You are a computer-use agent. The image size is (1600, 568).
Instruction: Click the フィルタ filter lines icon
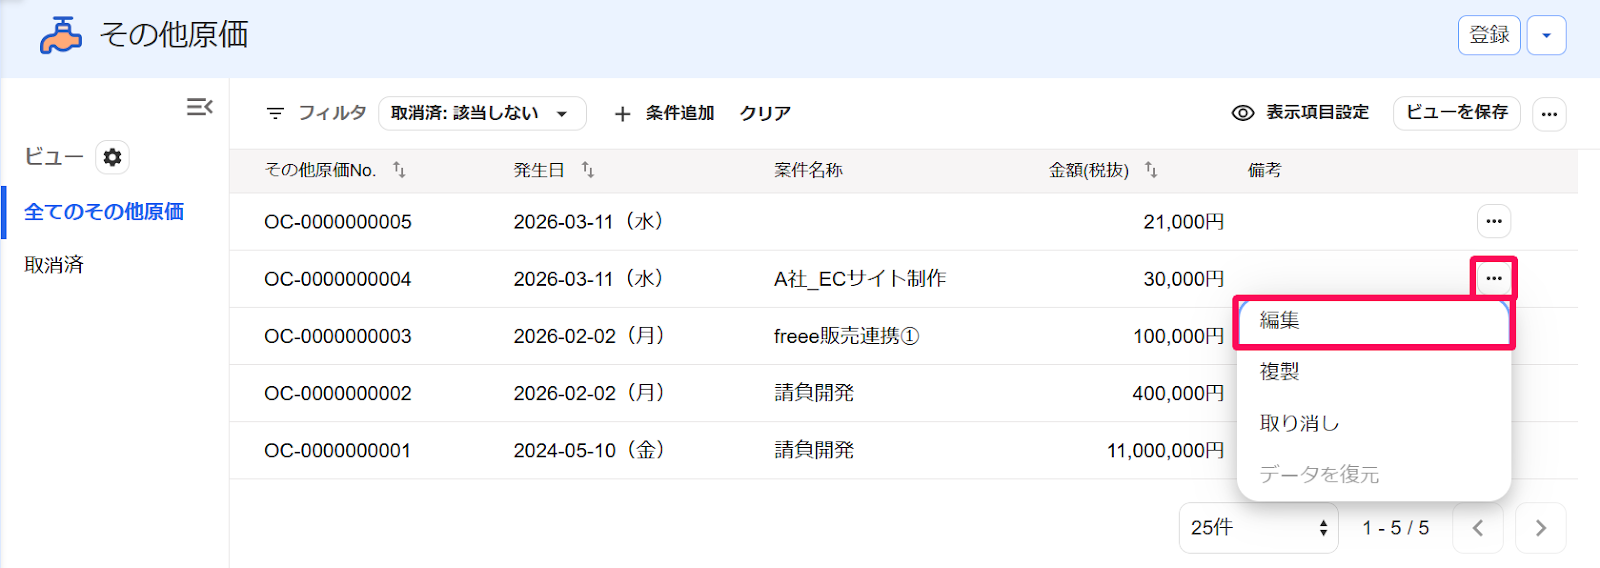coord(275,113)
